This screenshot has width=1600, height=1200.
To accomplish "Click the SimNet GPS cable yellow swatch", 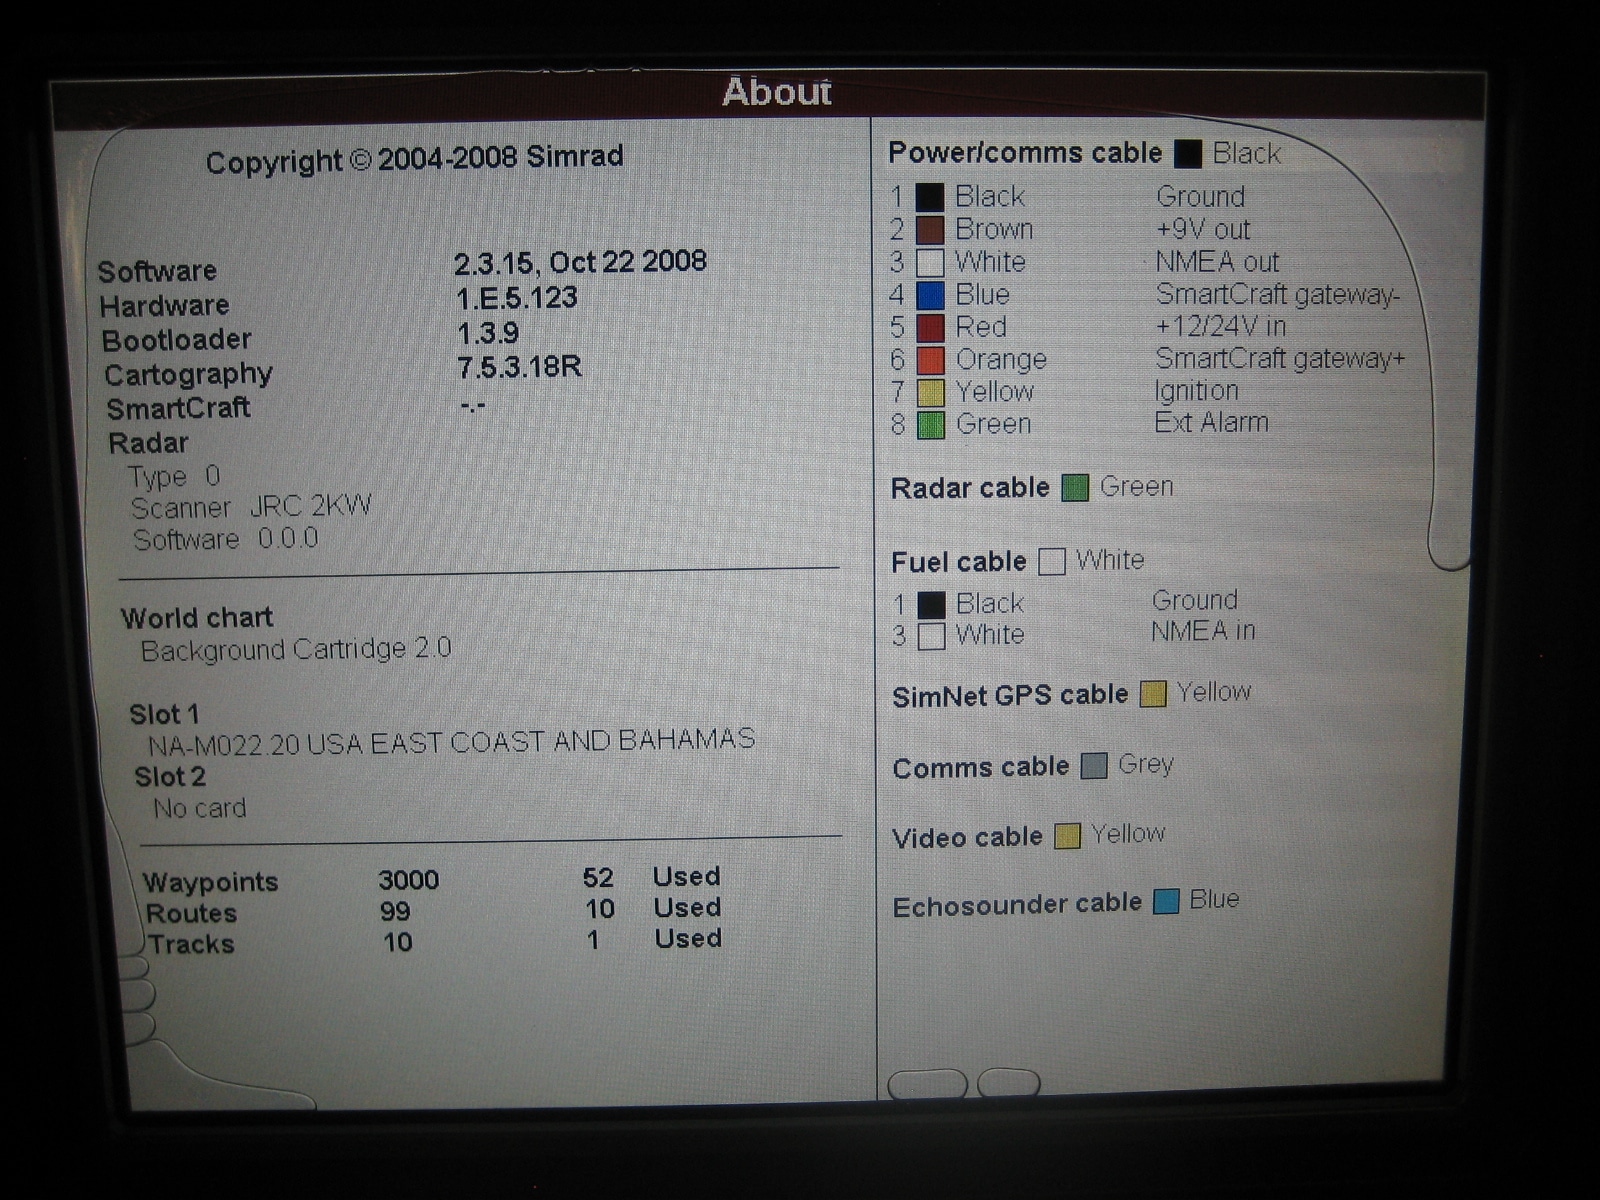I will [x=1153, y=694].
